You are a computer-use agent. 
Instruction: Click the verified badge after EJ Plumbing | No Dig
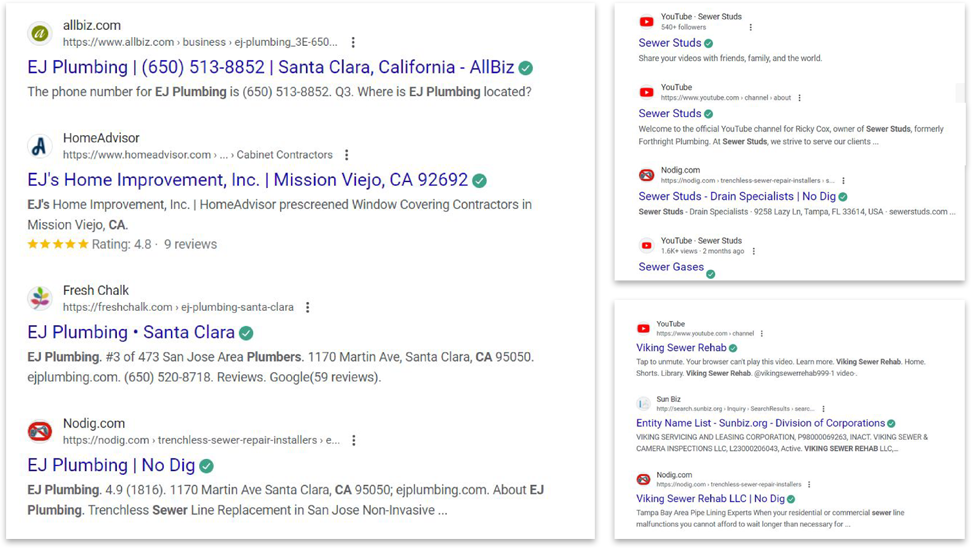[x=206, y=466]
